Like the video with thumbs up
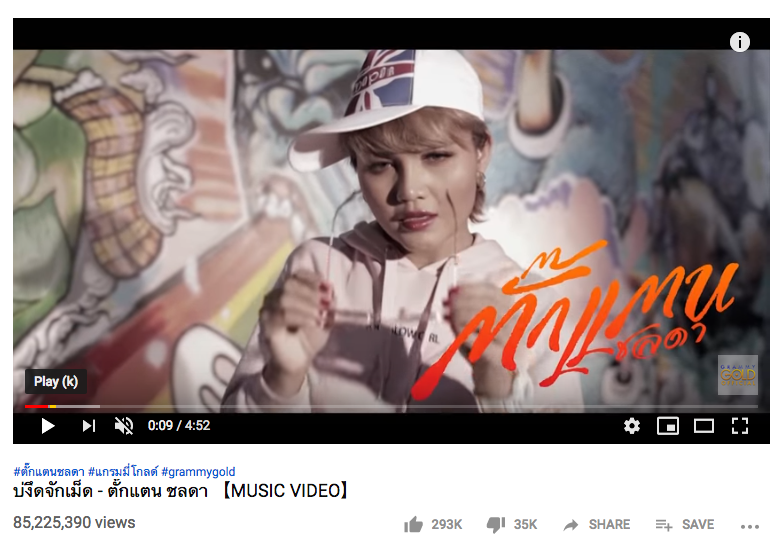The height and width of the screenshot is (544, 783). 413,525
